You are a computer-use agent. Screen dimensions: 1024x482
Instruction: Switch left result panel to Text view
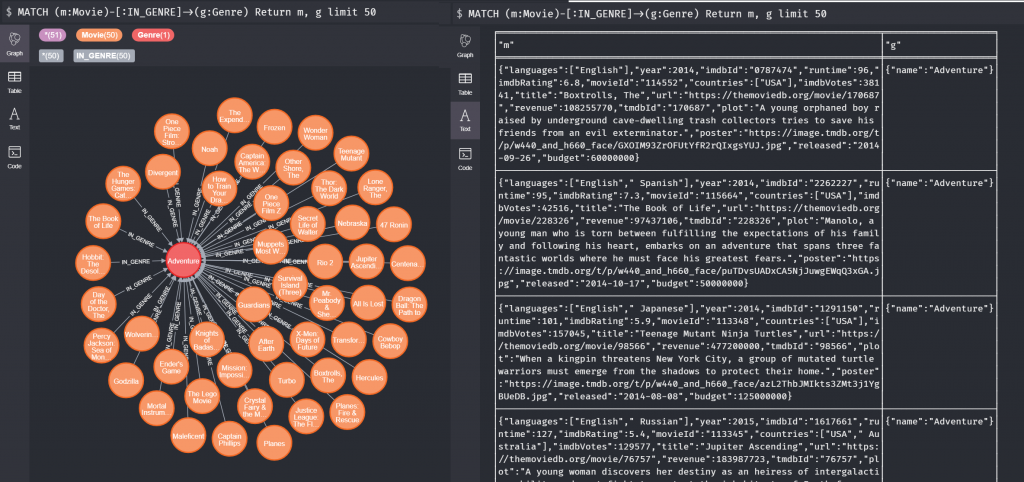(14, 118)
